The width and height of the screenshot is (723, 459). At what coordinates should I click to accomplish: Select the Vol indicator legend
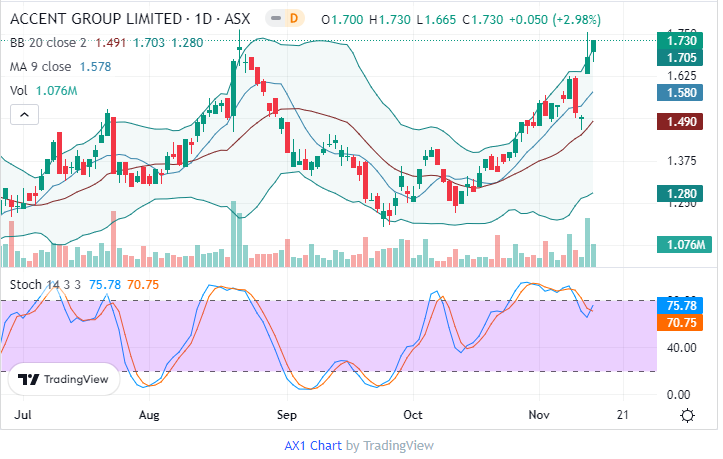19,90
